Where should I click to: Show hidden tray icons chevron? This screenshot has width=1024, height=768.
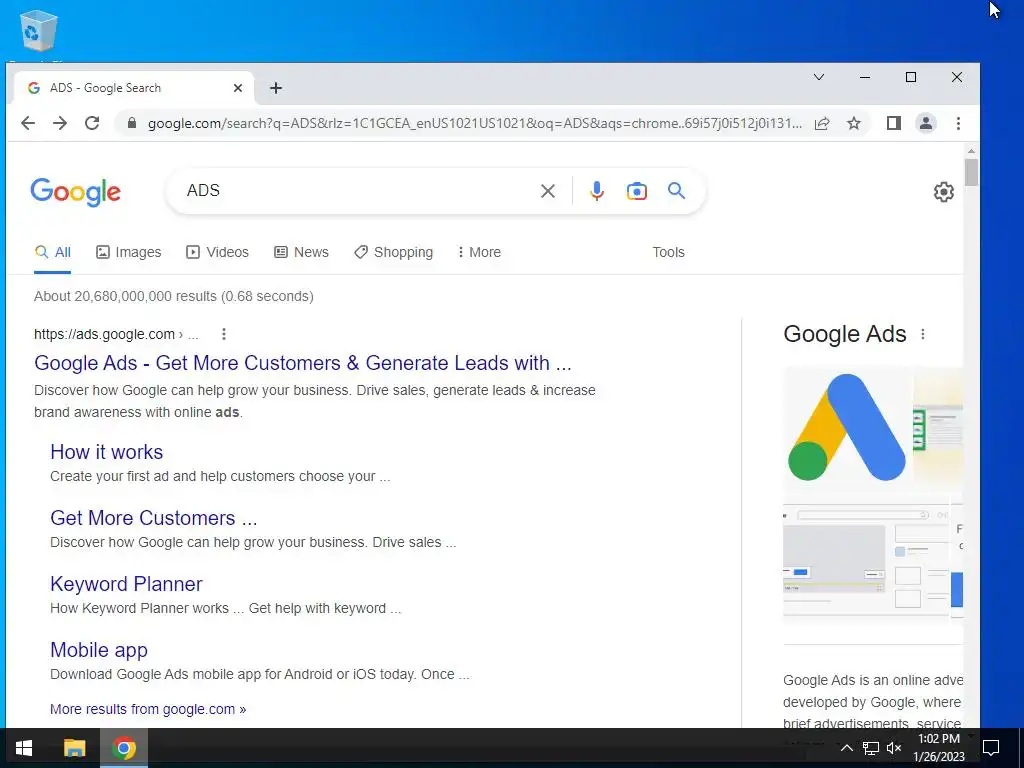pyautogui.click(x=846, y=748)
